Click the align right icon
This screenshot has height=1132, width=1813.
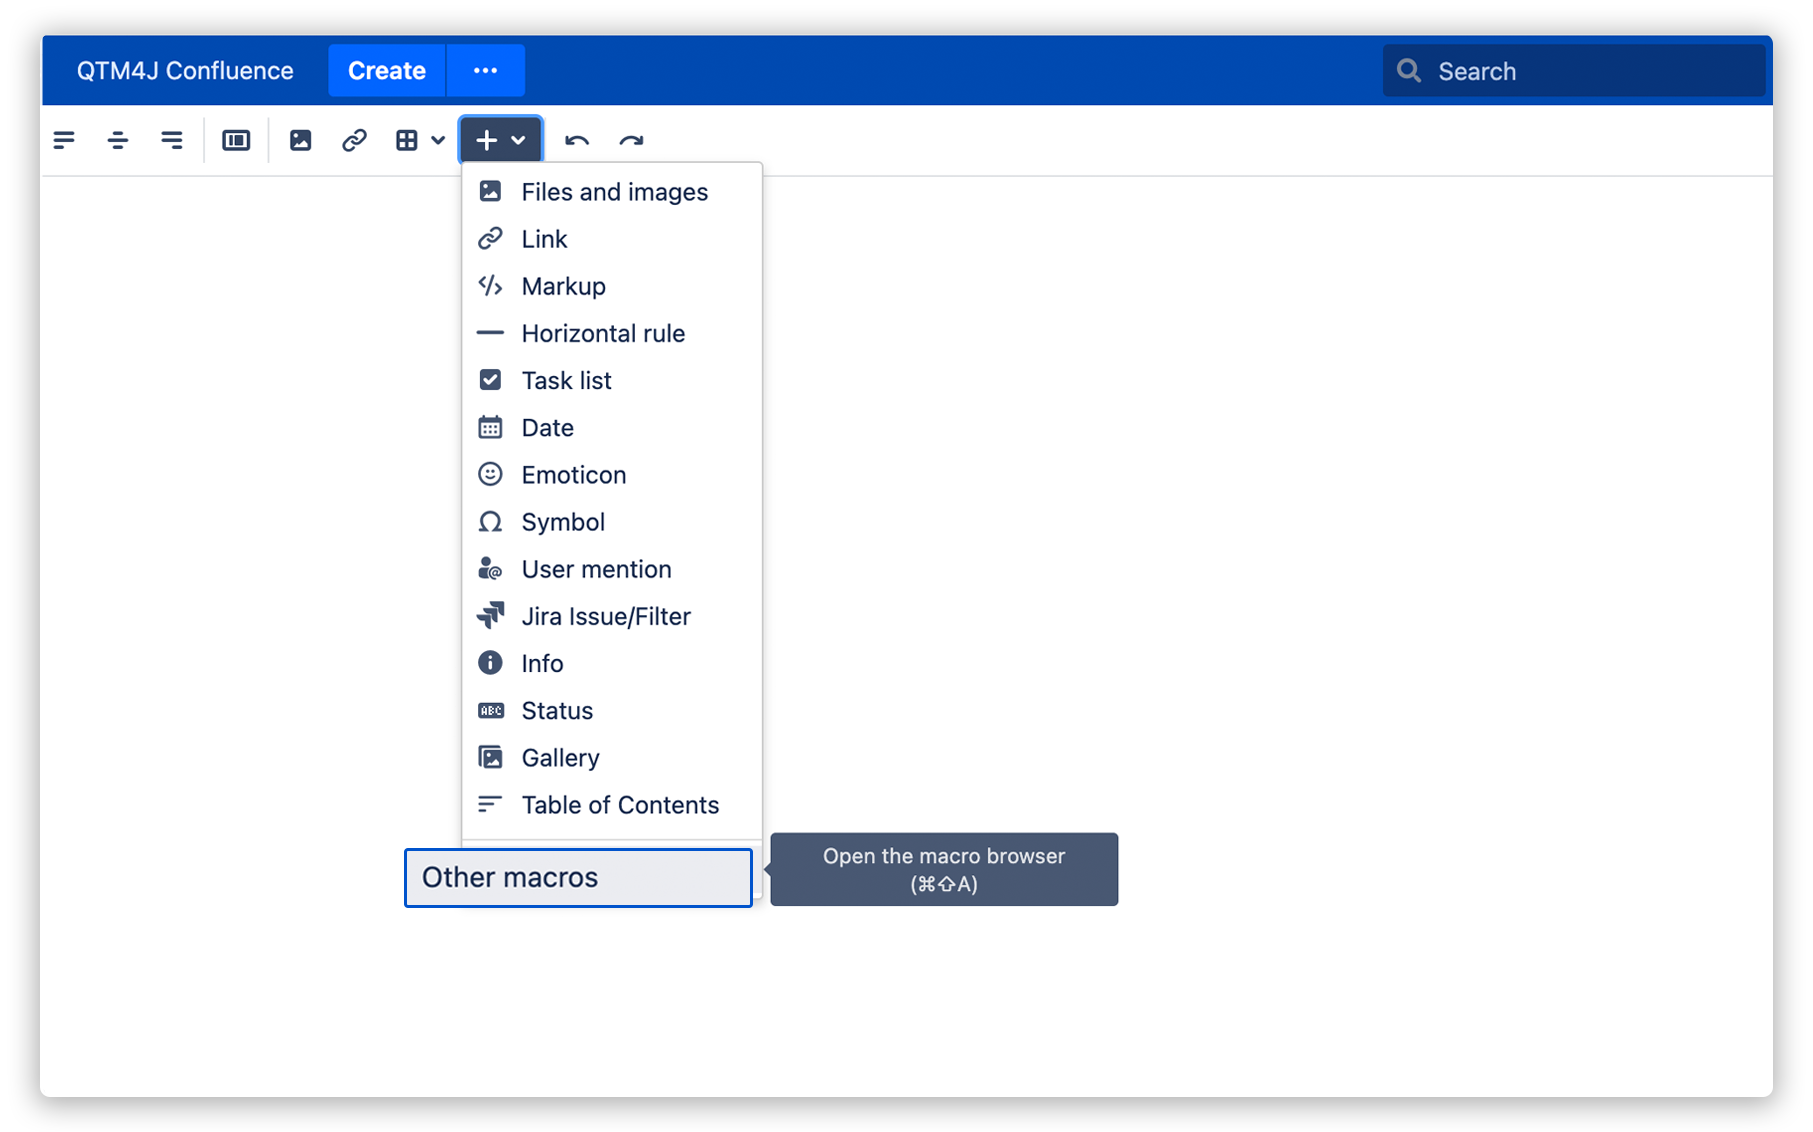coord(172,140)
